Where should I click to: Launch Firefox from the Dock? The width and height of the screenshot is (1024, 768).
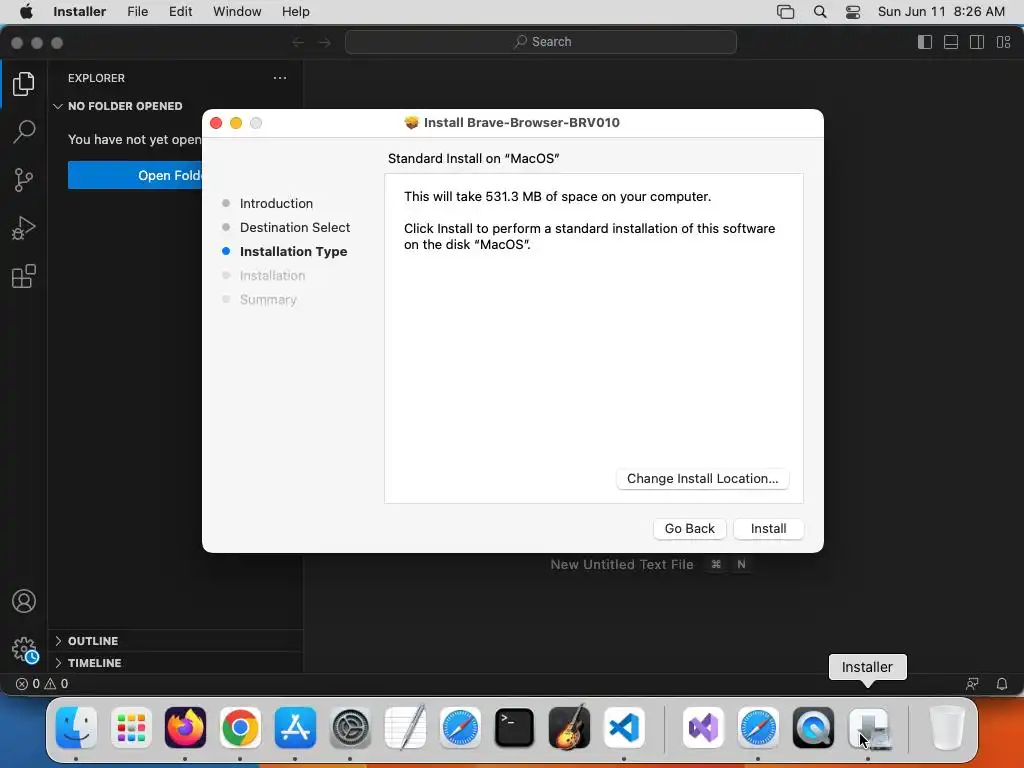185,728
